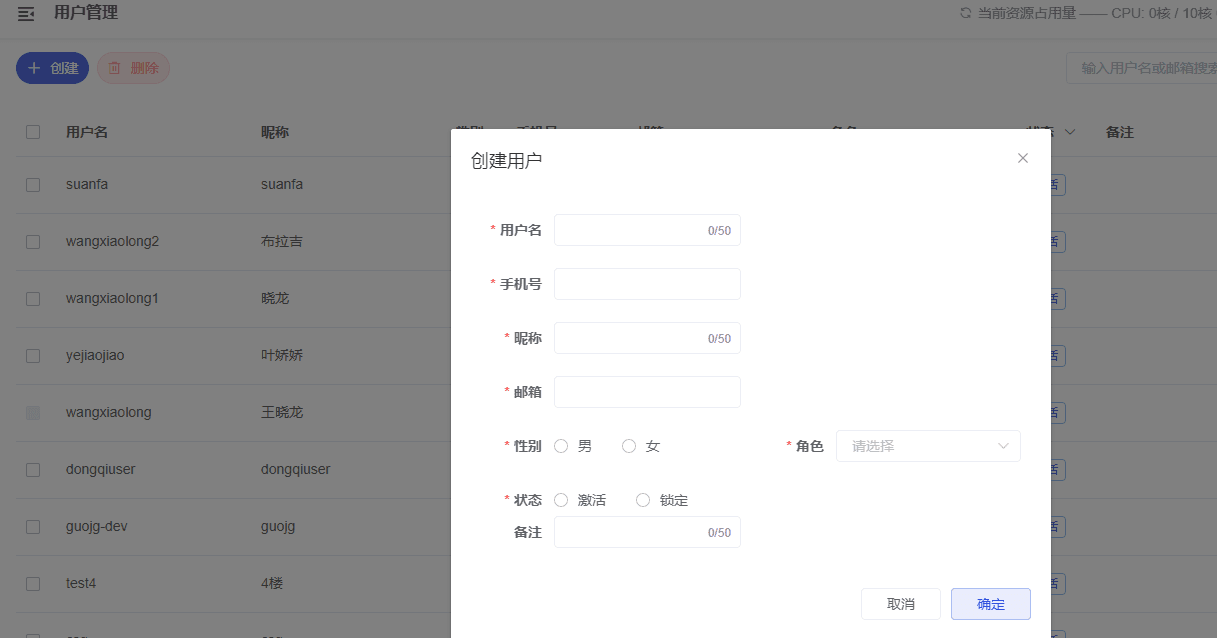Collapse the sidebar menu hamburger icon
Screen dimensions: 1217x638
(26, 14)
